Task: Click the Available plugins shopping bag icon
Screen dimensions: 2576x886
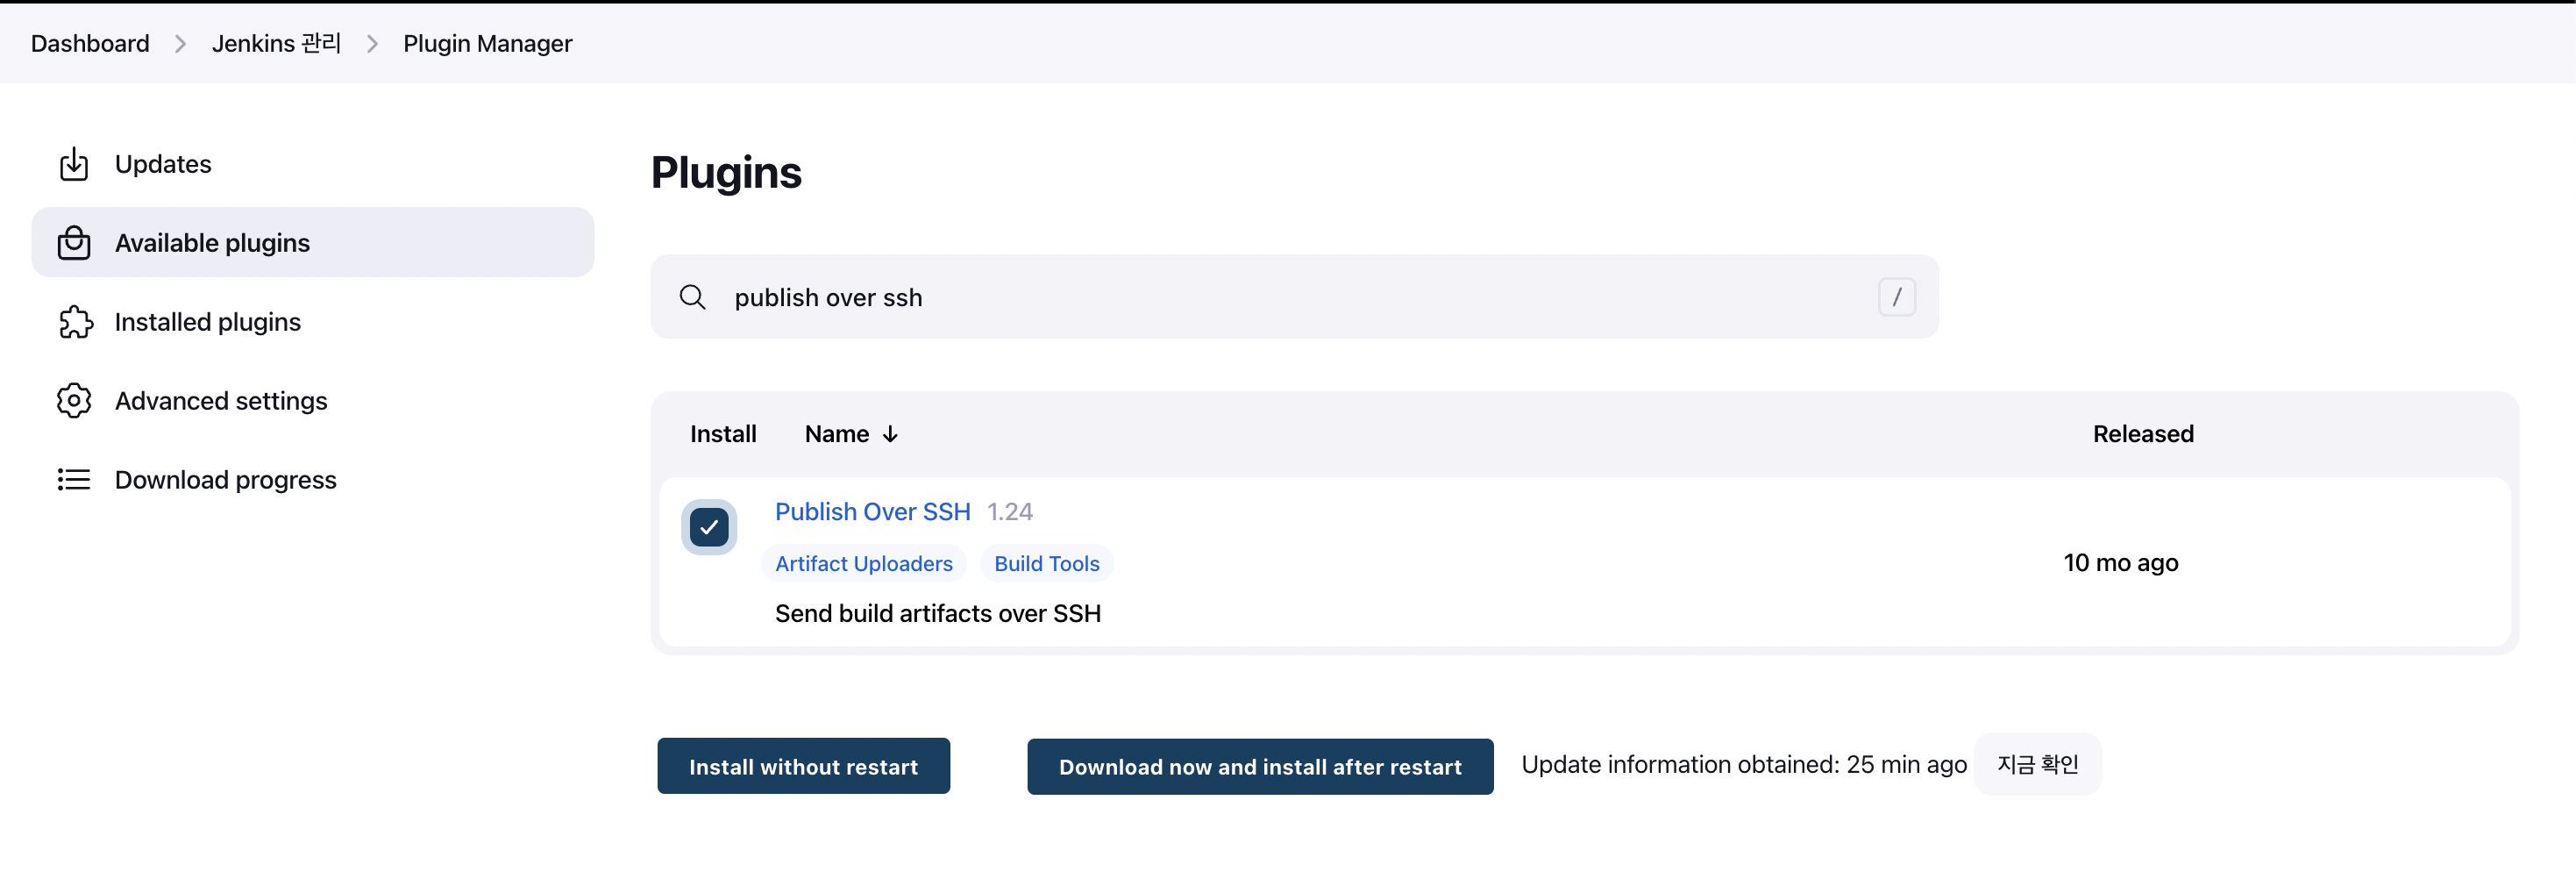Action: tap(74, 243)
